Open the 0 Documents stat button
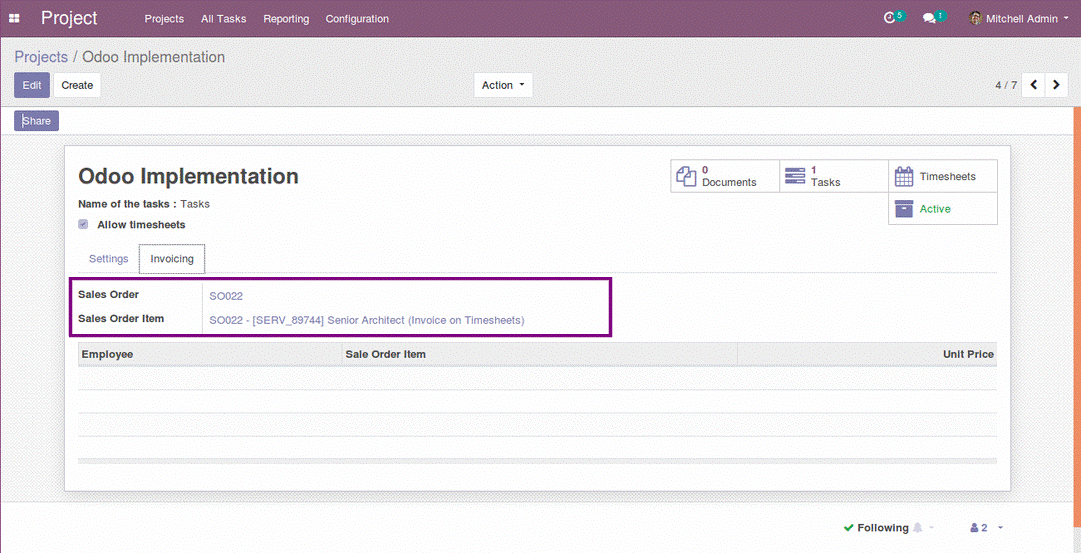1081x553 pixels. 725,176
